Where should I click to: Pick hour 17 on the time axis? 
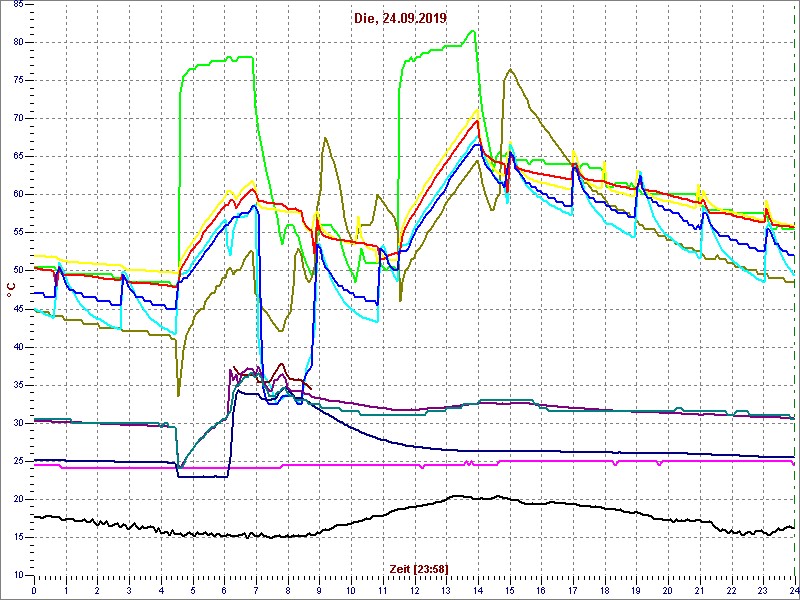click(x=573, y=589)
